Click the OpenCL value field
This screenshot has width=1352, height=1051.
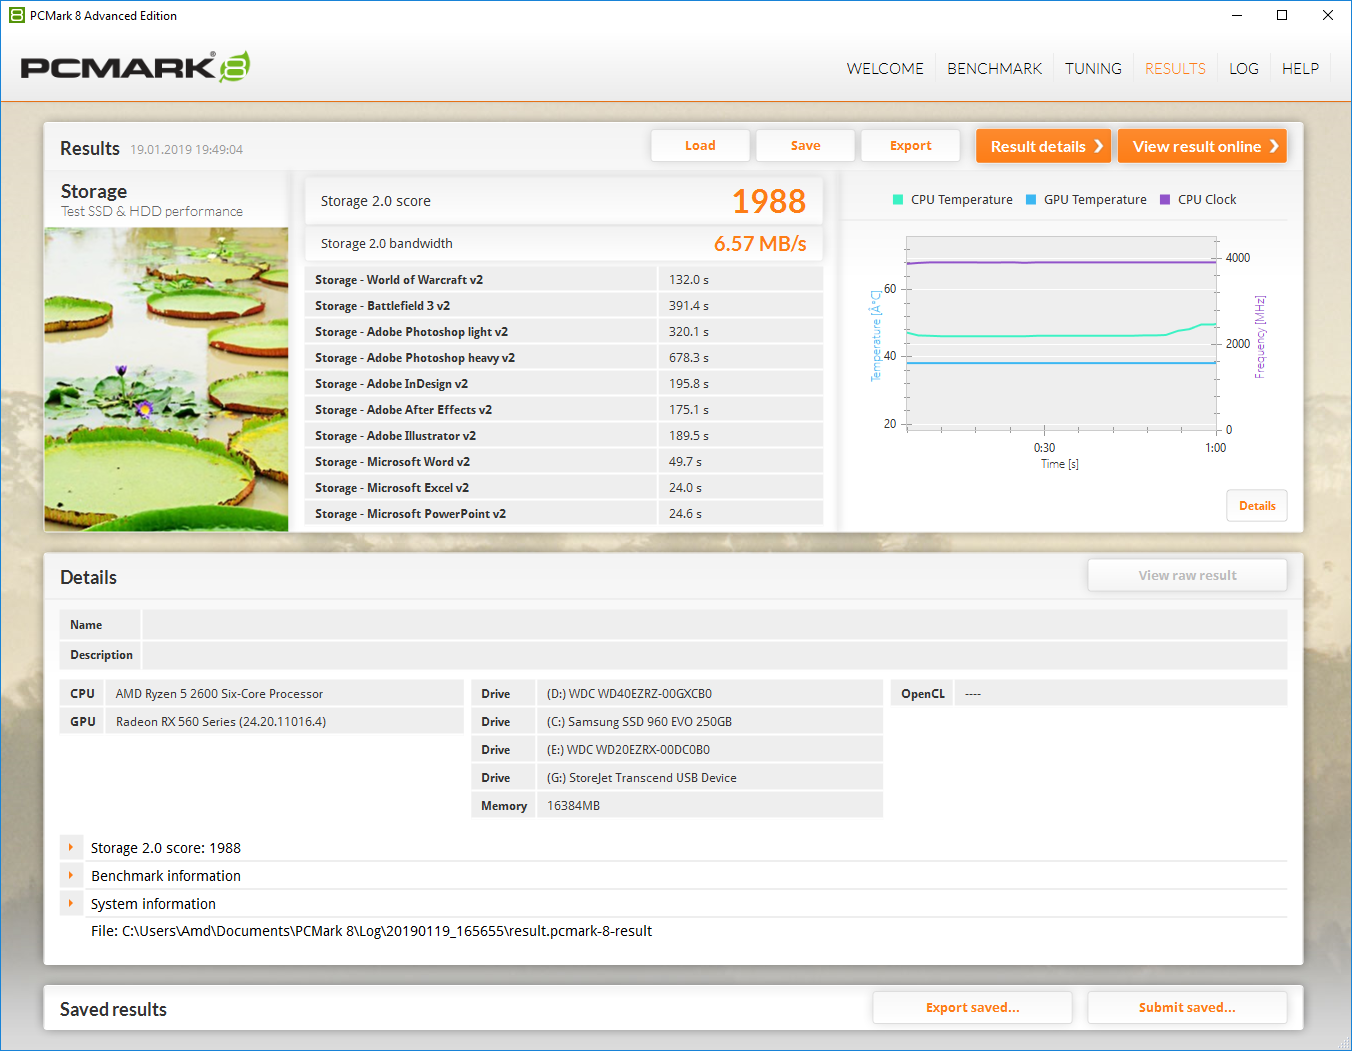tap(1121, 693)
